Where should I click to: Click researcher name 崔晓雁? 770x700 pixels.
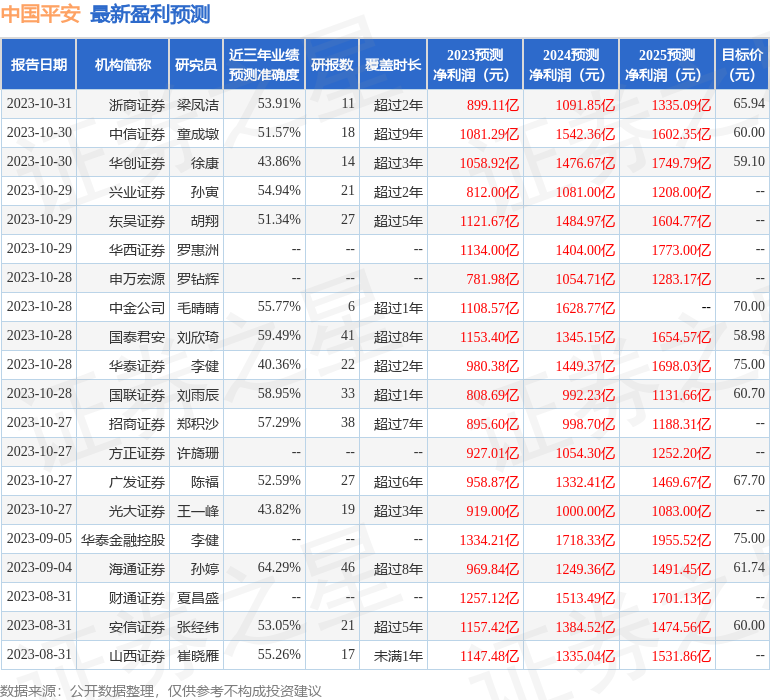197,656
